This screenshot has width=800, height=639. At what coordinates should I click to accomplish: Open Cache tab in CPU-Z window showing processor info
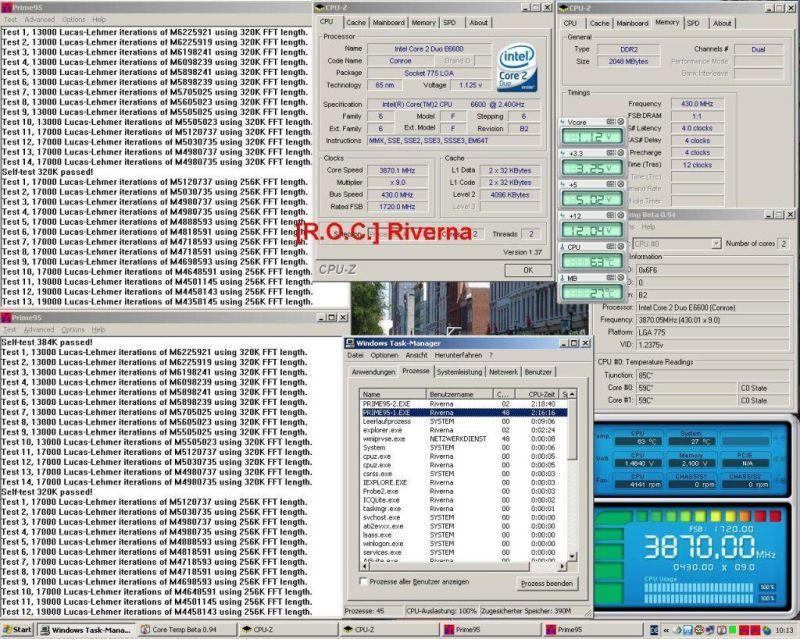click(x=356, y=23)
